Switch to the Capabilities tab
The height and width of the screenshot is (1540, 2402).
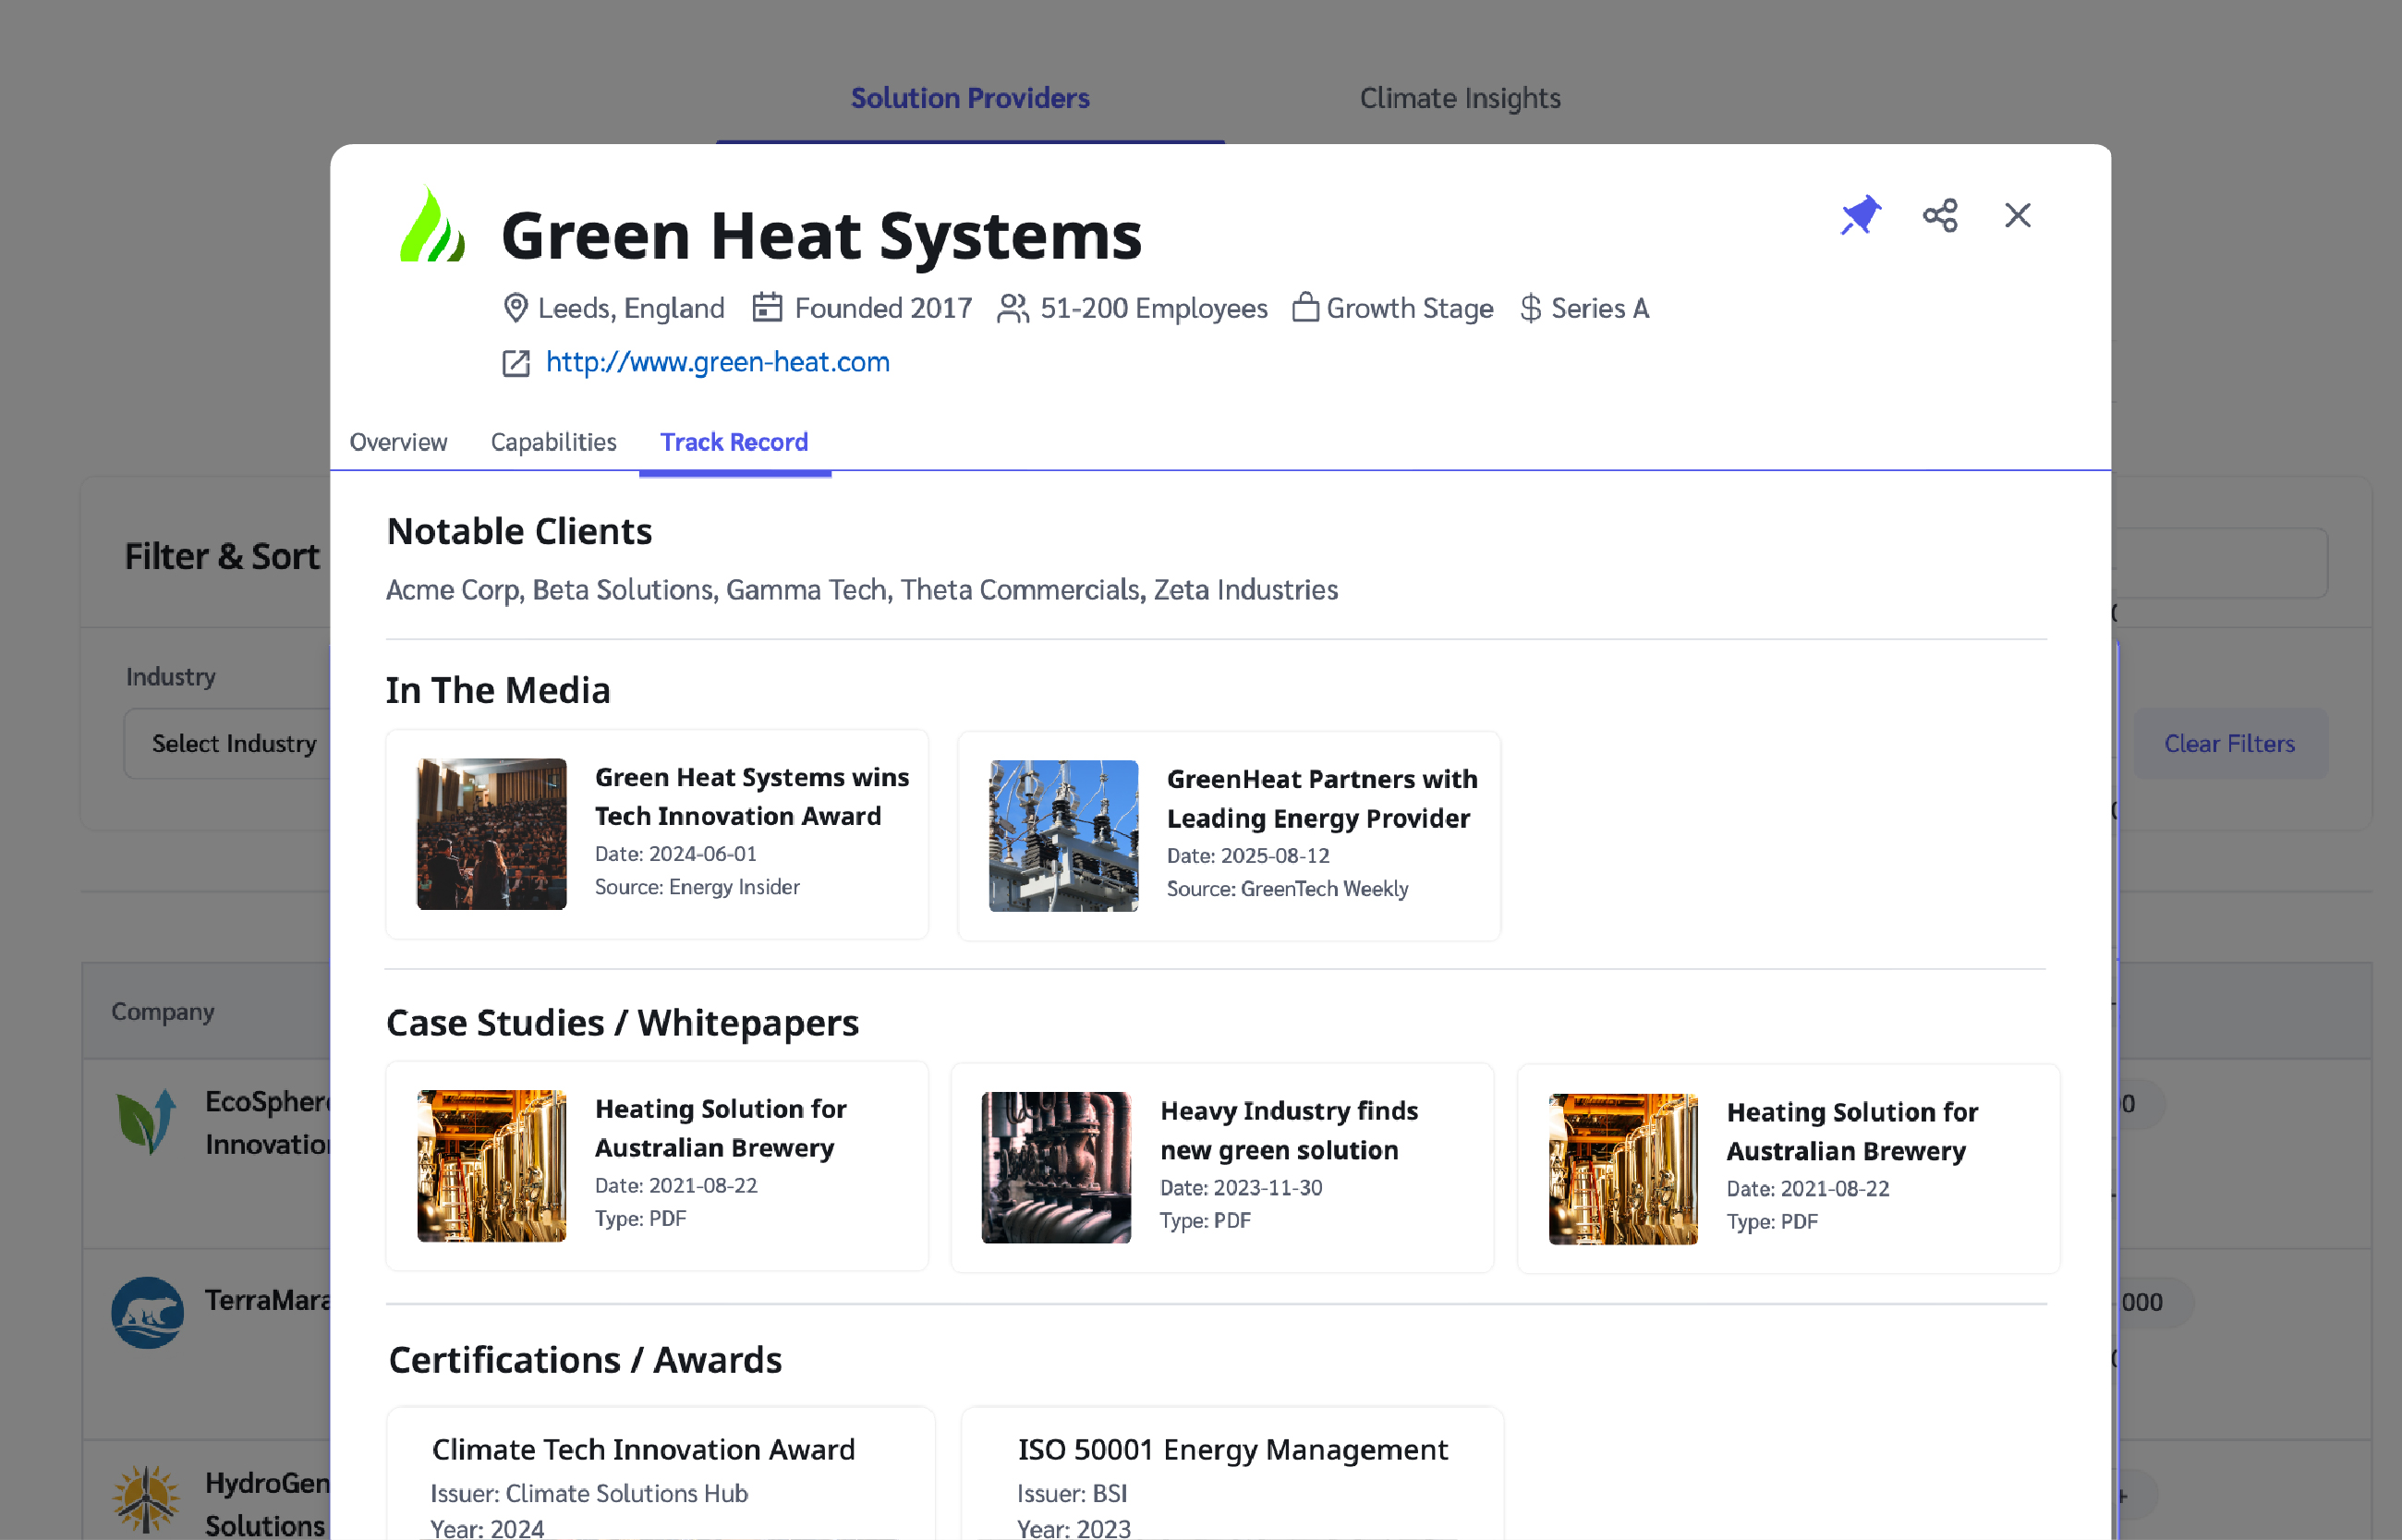click(553, 442)
